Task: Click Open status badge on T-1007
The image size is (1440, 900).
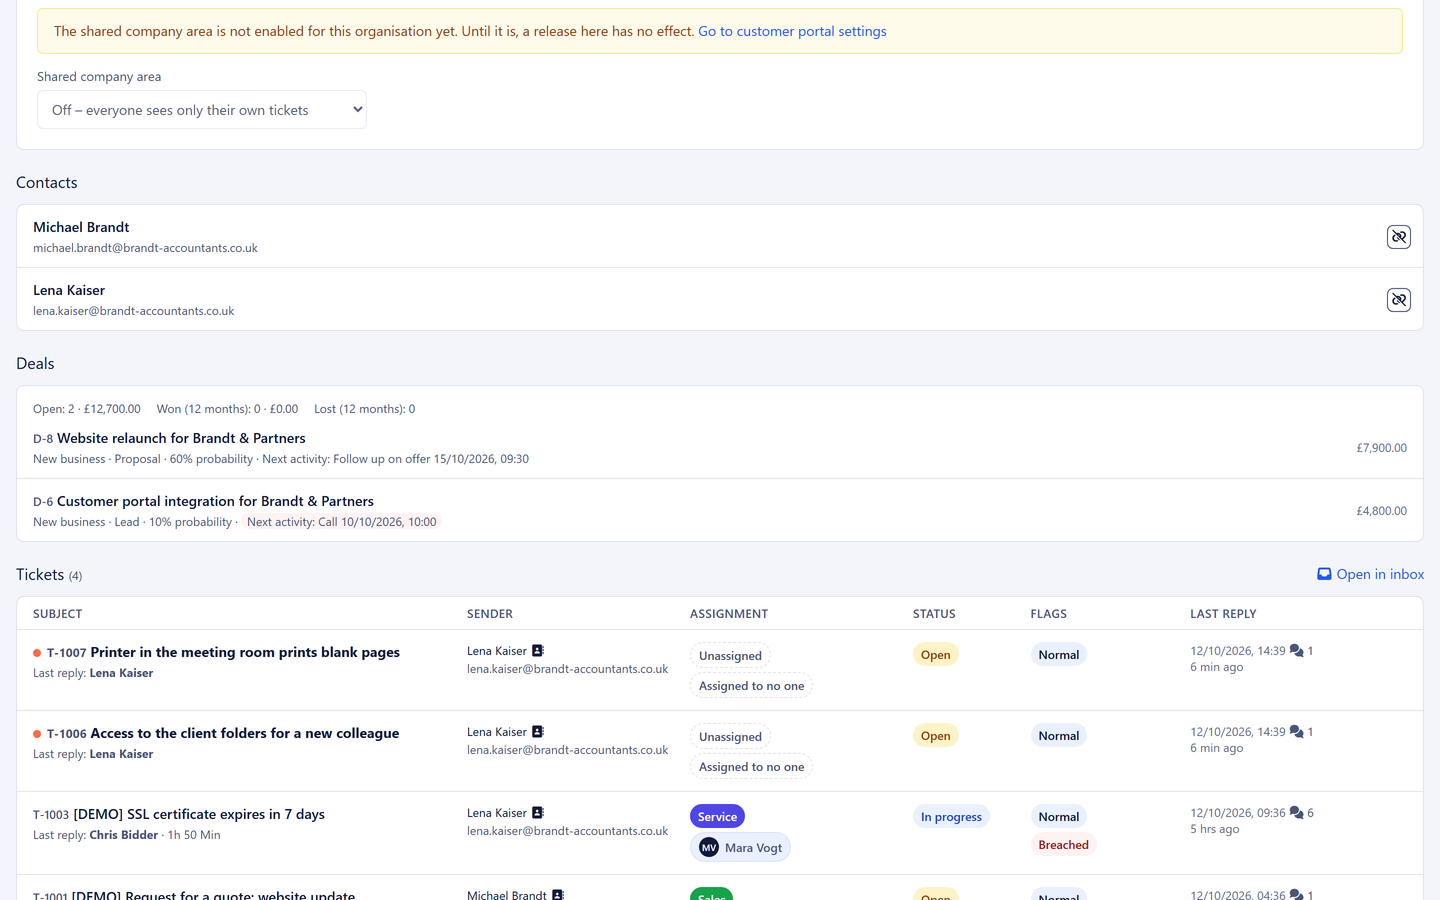Action: click(935, 654)
